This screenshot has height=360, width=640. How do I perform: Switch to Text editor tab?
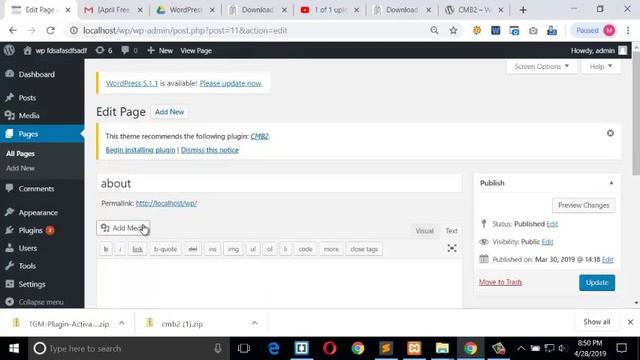[x=451, y=231]
